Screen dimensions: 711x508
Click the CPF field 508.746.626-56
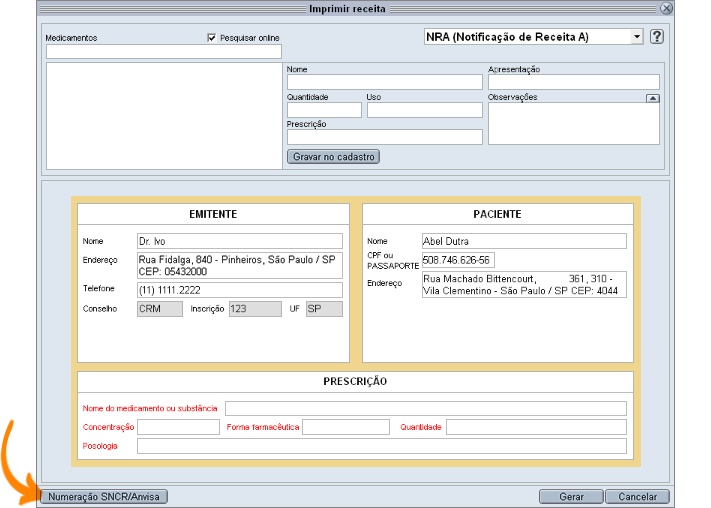point(458,260)
